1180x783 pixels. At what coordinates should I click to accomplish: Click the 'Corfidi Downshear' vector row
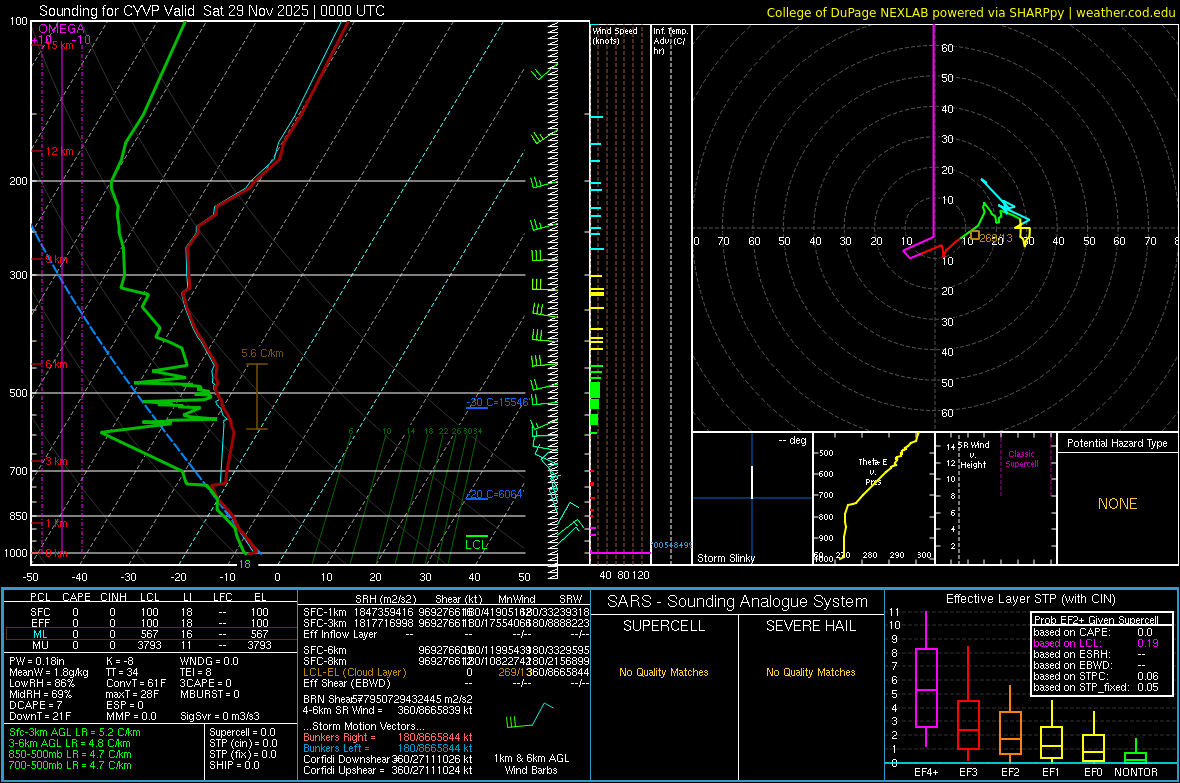(388, 759)
